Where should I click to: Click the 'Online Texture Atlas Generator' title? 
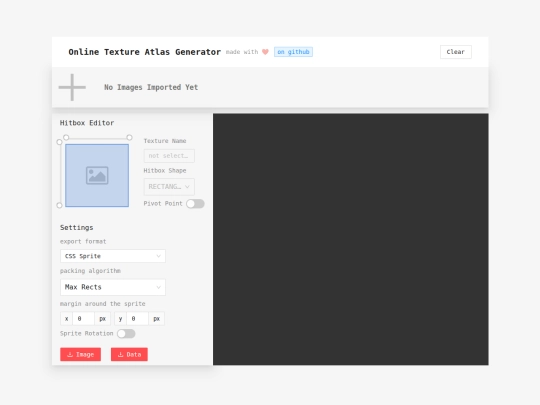point(145,52)
